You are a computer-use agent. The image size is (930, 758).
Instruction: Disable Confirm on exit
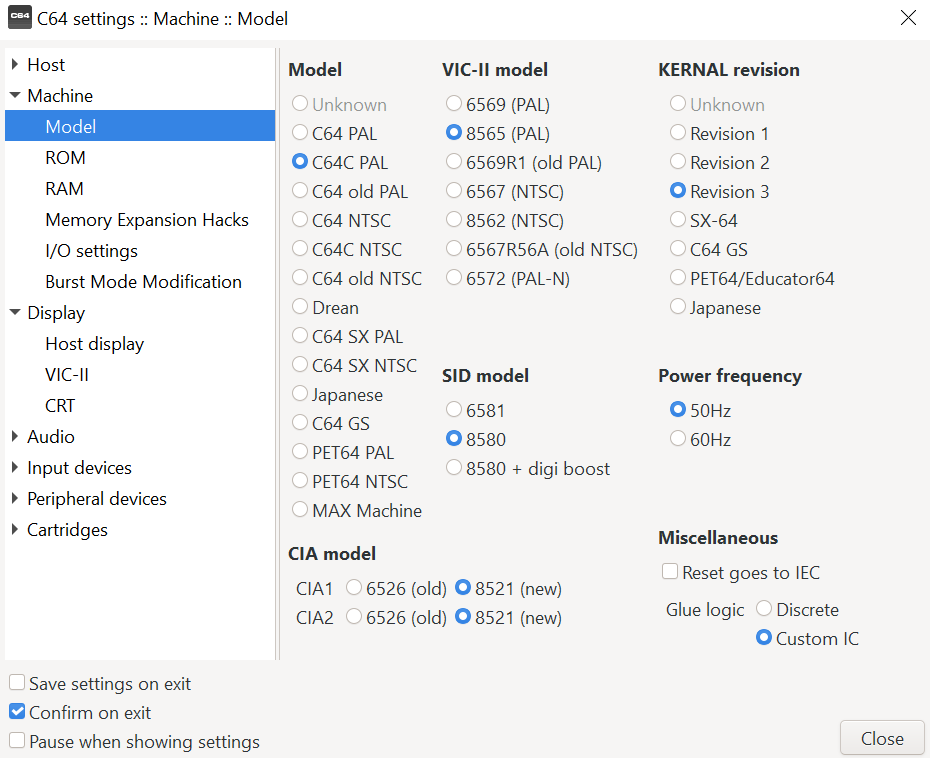pos(79,712)
